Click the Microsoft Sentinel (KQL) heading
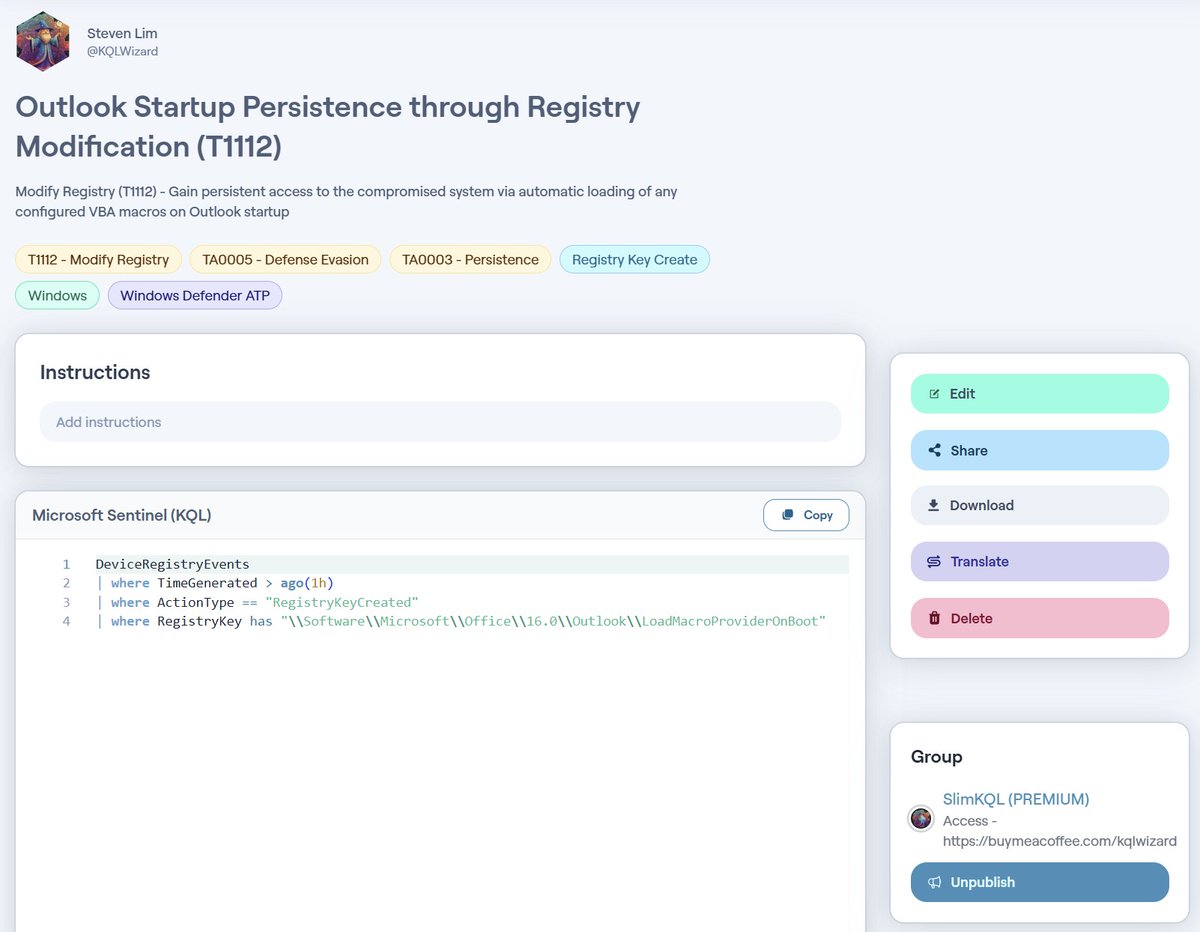The image size is (1200, 932). click(x=122, y=515)
